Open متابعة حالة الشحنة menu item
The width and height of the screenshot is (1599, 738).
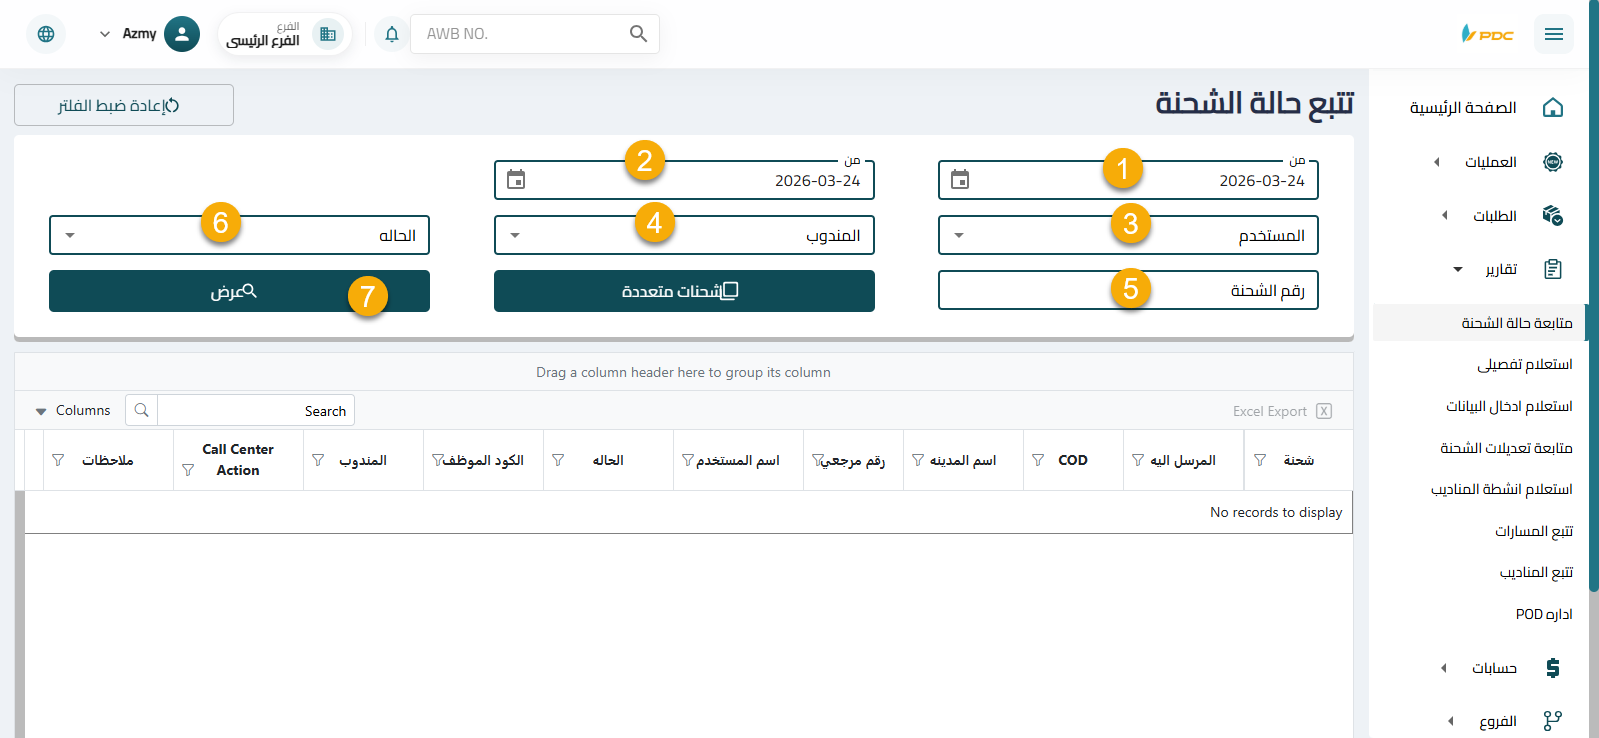point(1480,322)
